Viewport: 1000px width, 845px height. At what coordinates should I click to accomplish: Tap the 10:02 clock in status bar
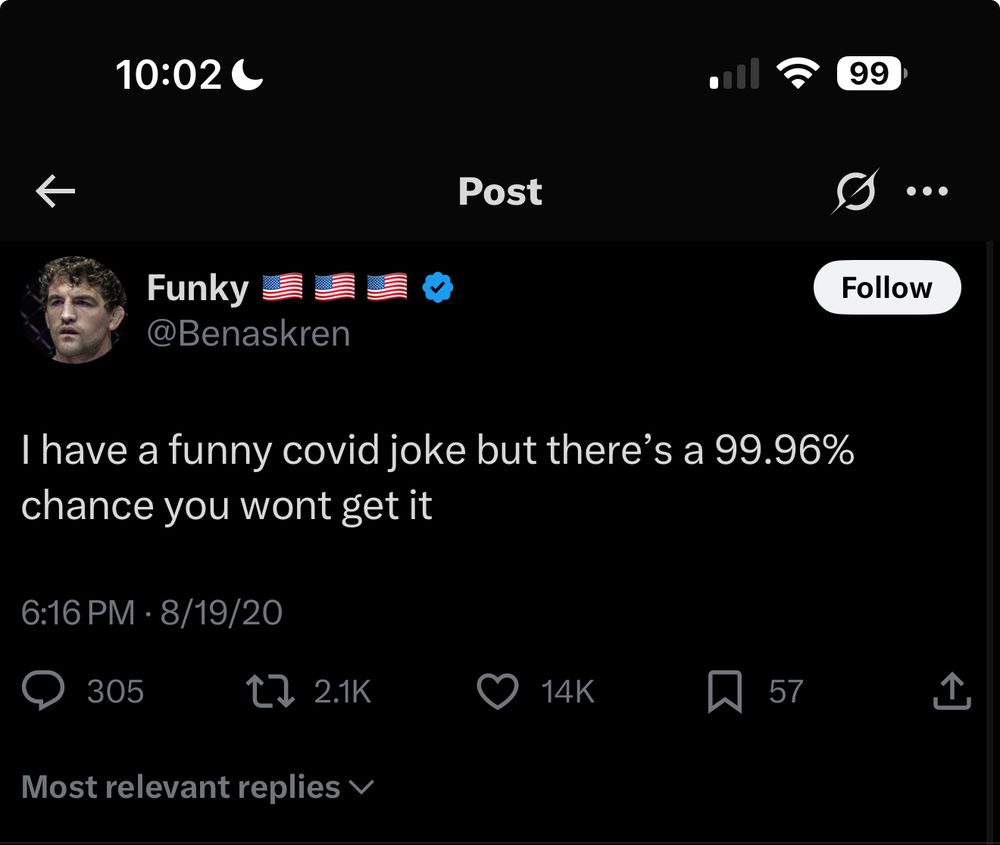pos(167,74)
